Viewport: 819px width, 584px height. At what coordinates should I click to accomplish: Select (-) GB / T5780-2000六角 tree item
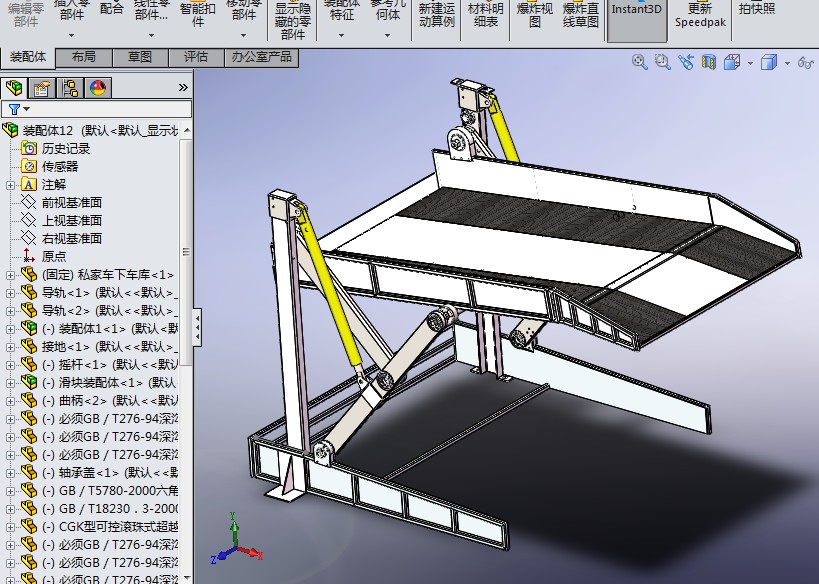110,490
